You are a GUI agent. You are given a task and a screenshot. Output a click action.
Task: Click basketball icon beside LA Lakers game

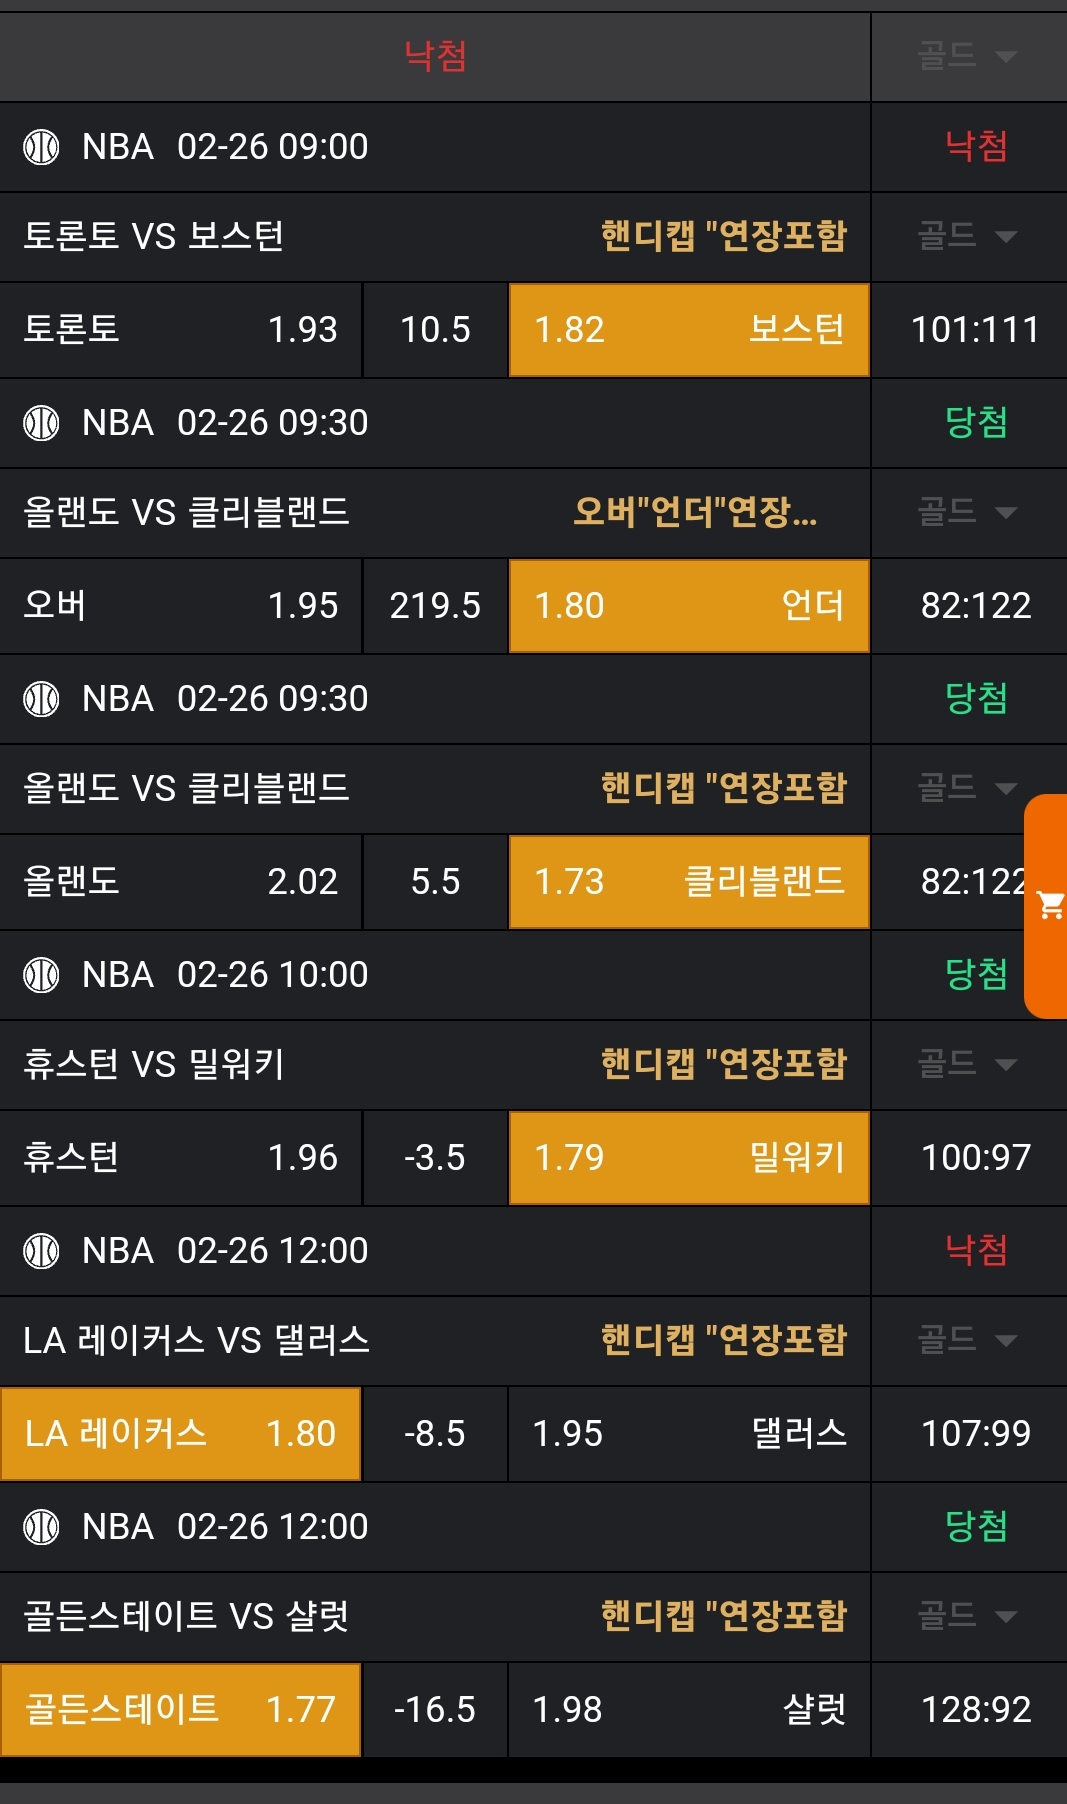tap(41, 1251)
